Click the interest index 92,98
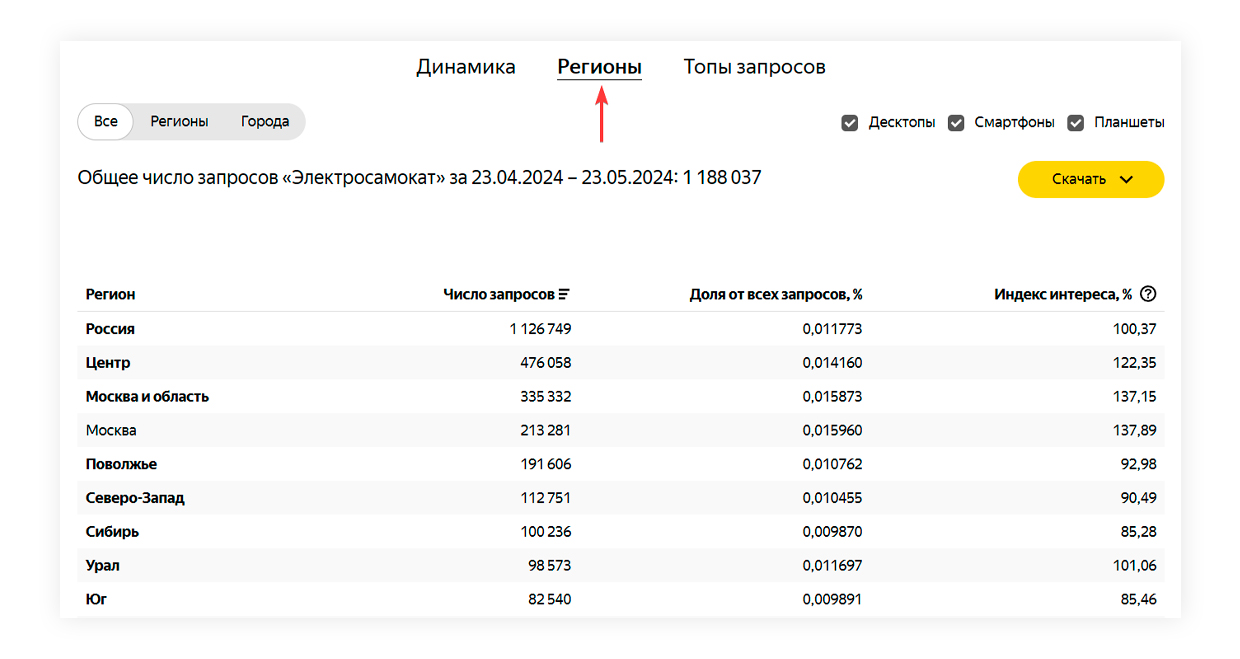The image size is (1240, 659). (1137, 465)
